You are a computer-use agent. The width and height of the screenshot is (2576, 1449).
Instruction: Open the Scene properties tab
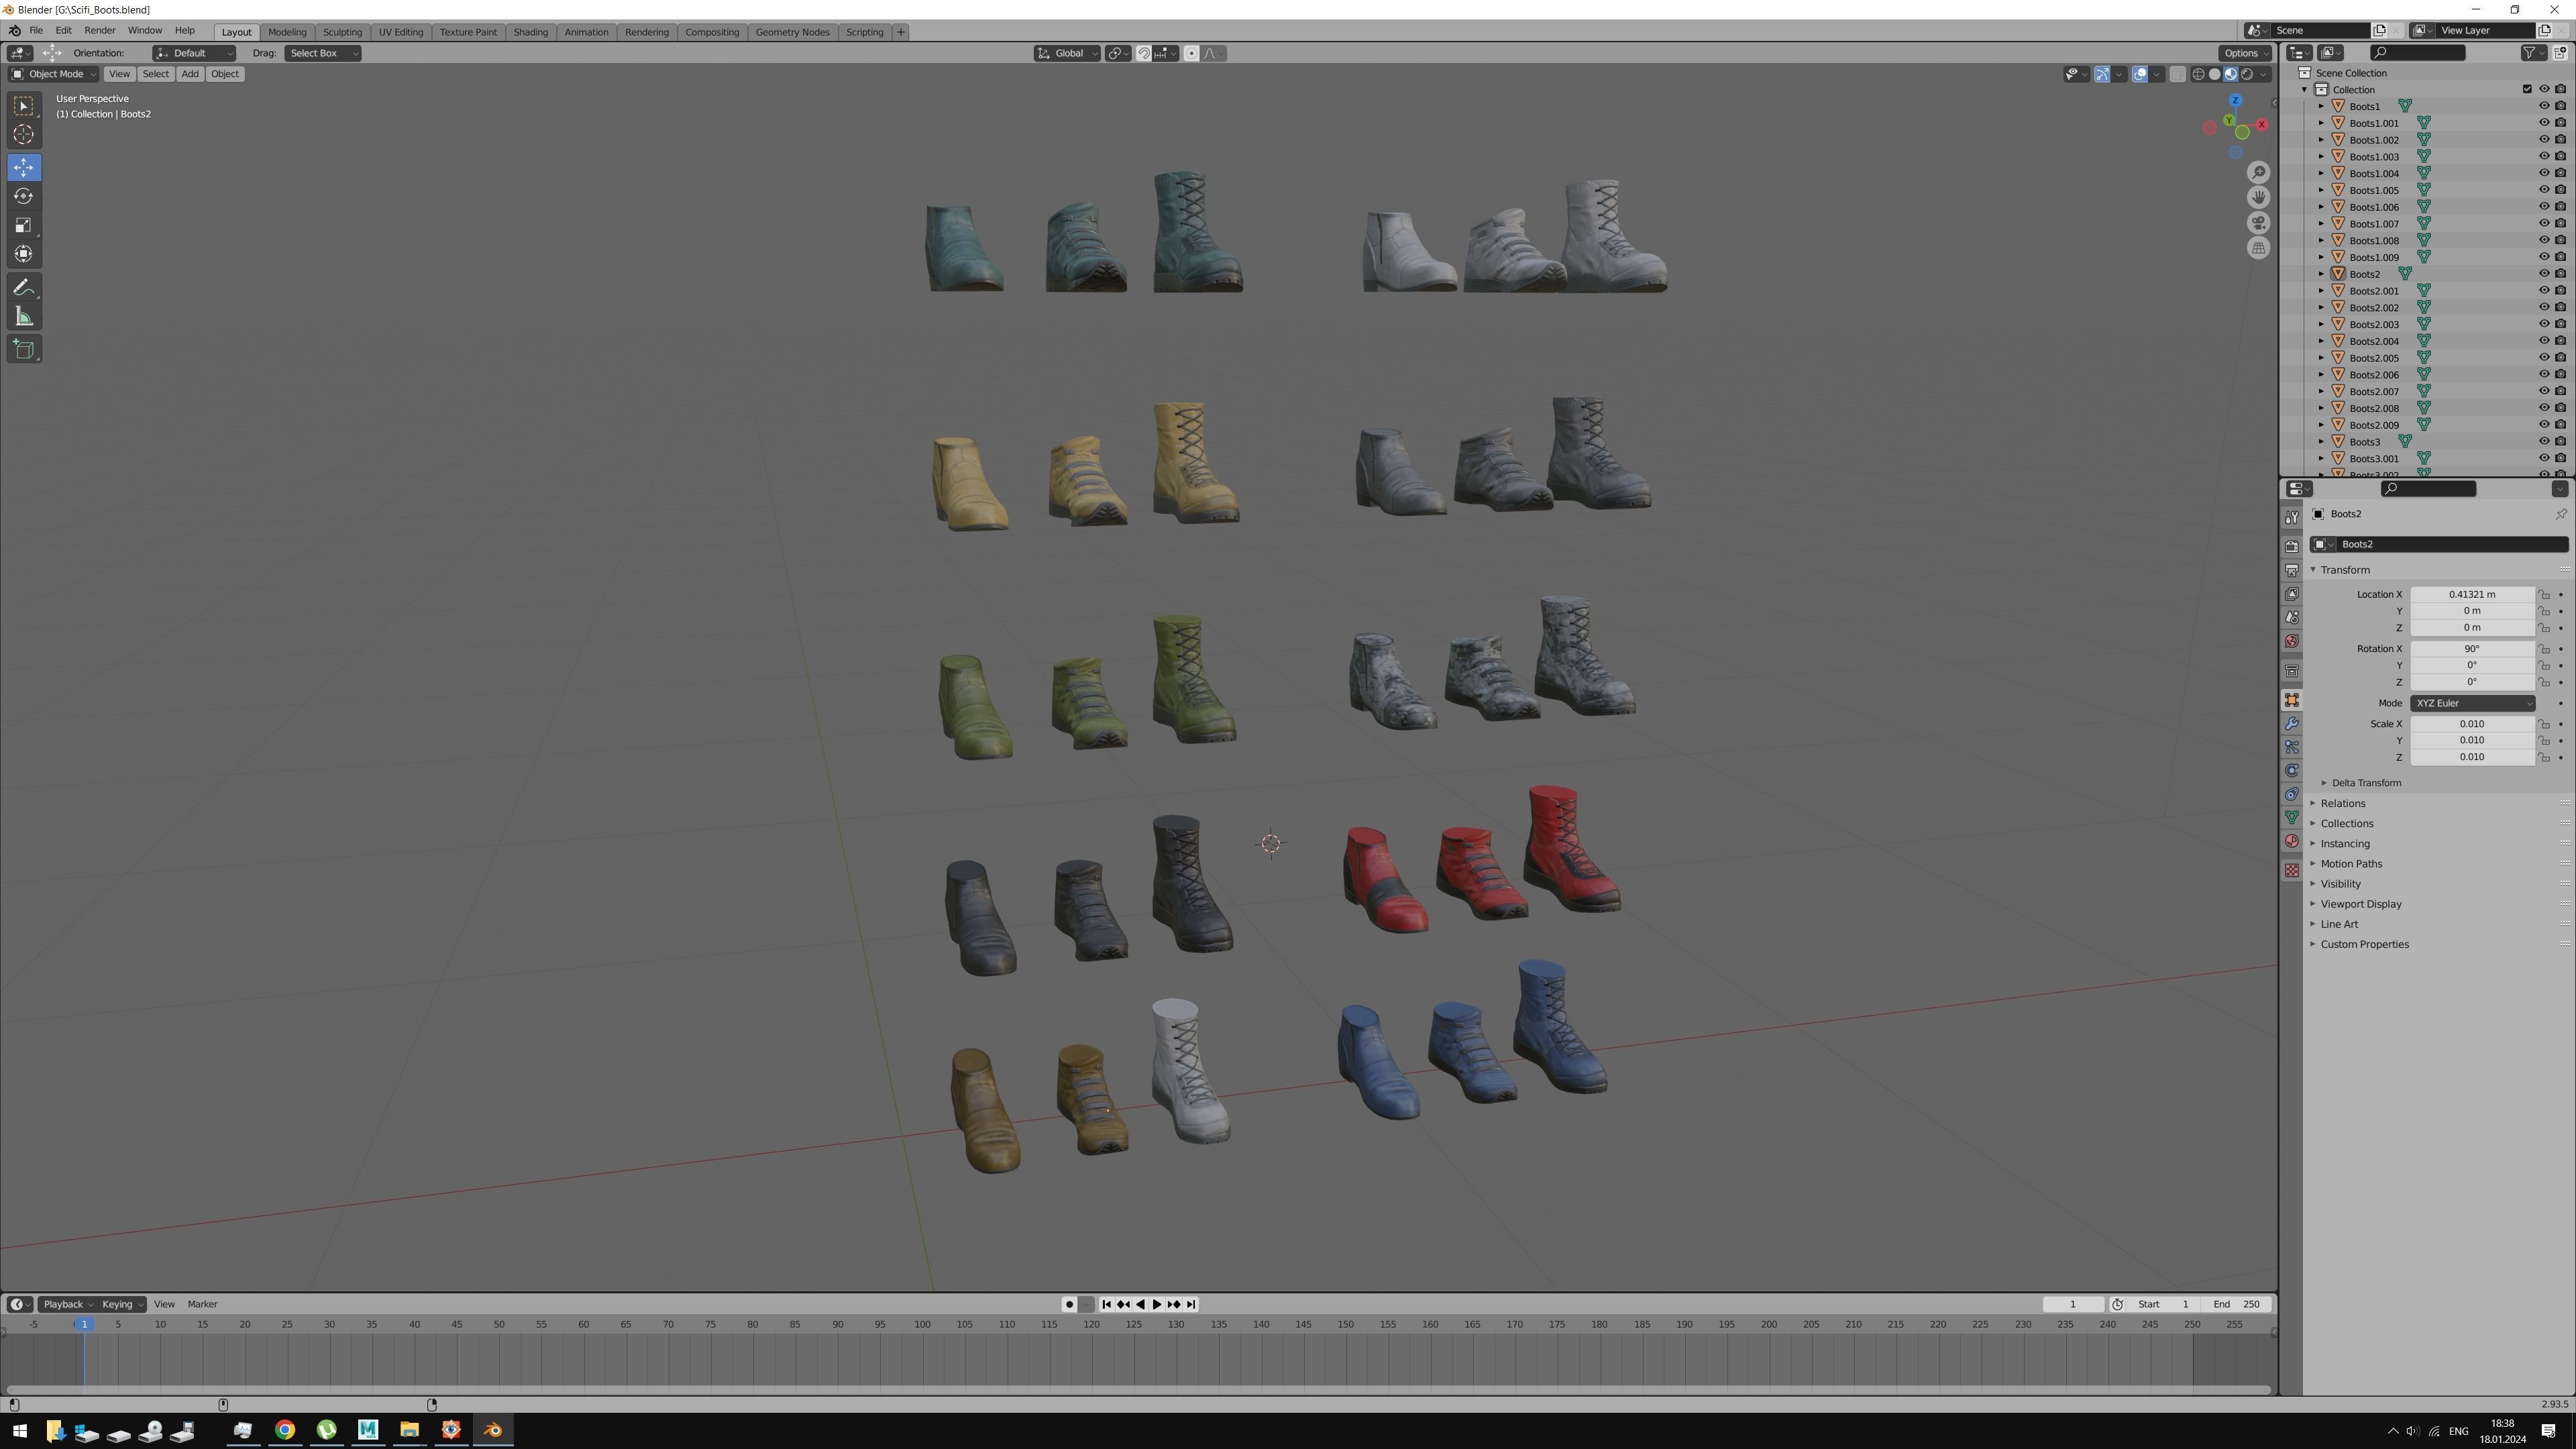(2291, 617)
